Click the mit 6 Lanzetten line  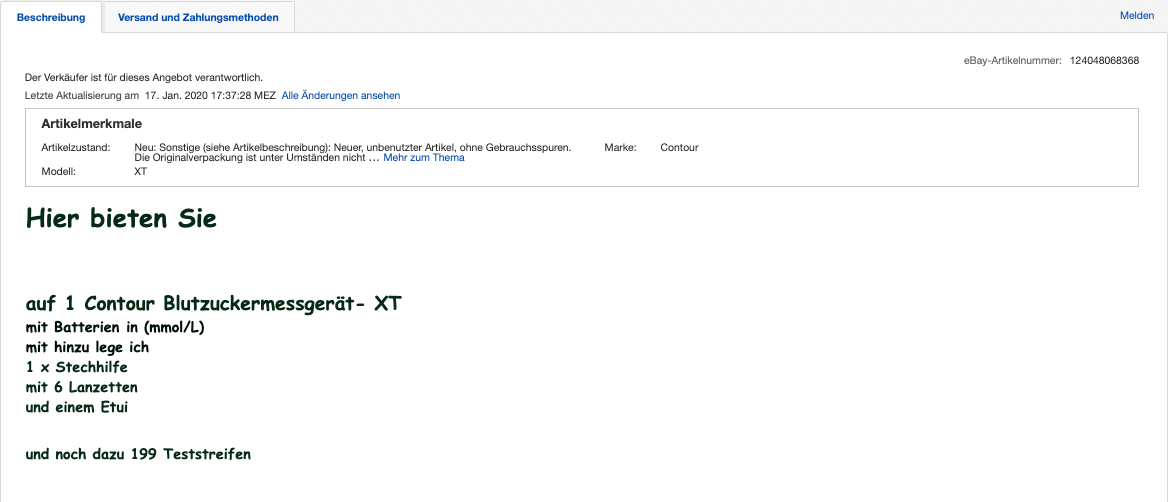tap(82, 387)
